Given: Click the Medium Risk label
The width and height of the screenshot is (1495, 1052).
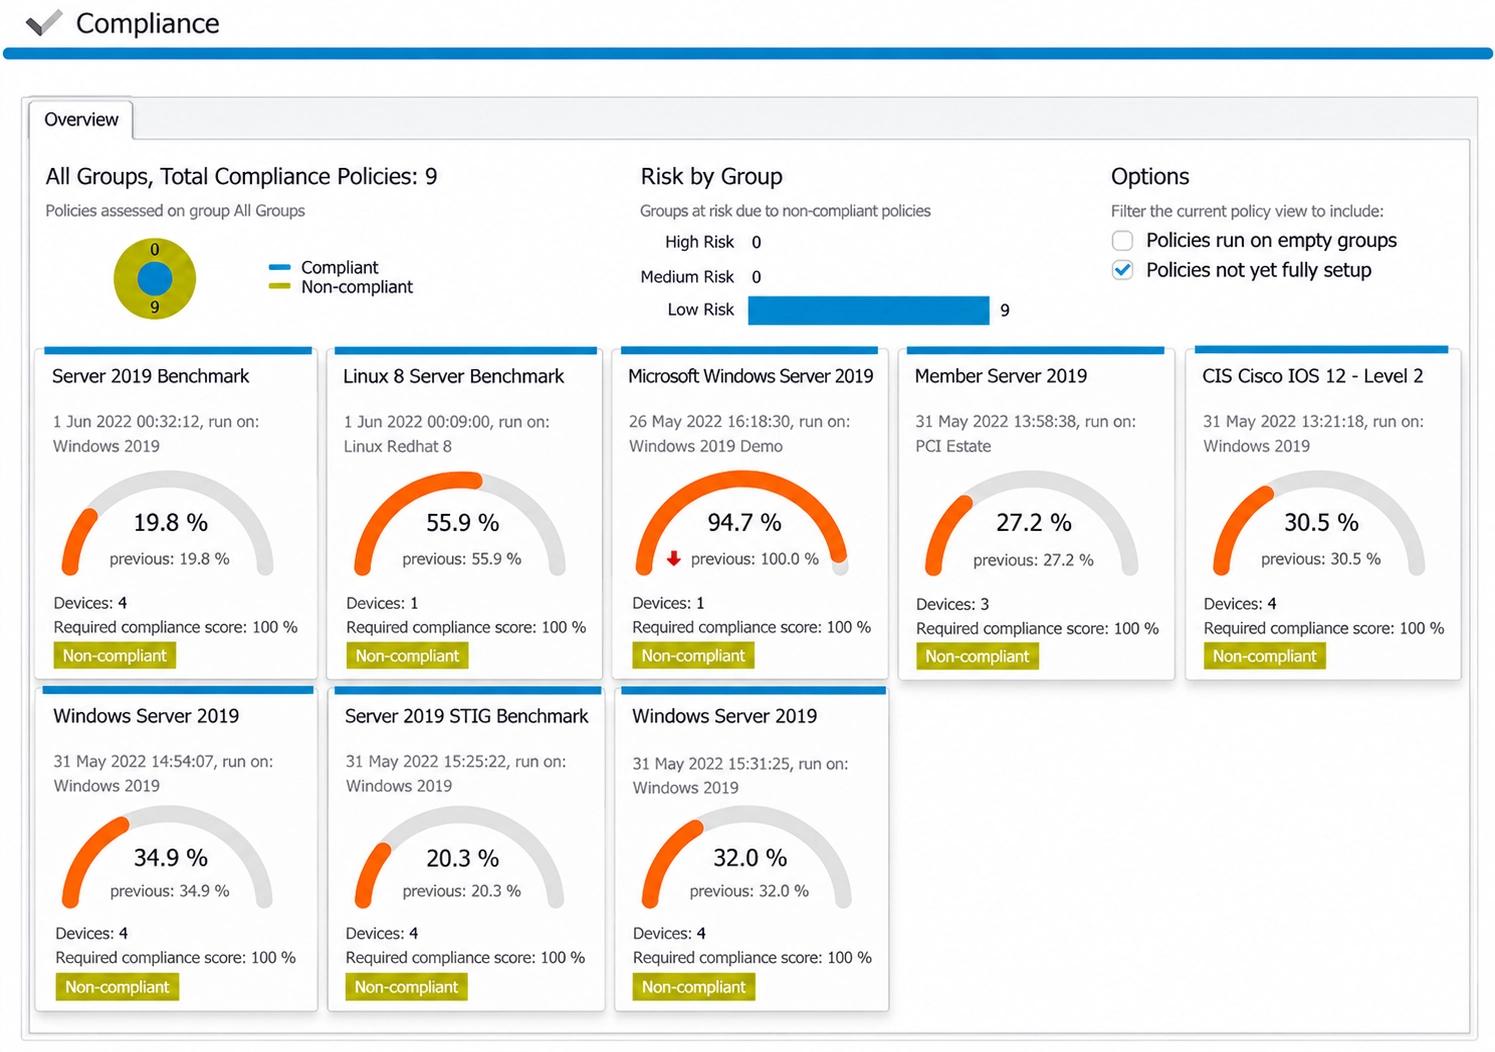Looking at the screenshot, I should (x=687, y=277).
